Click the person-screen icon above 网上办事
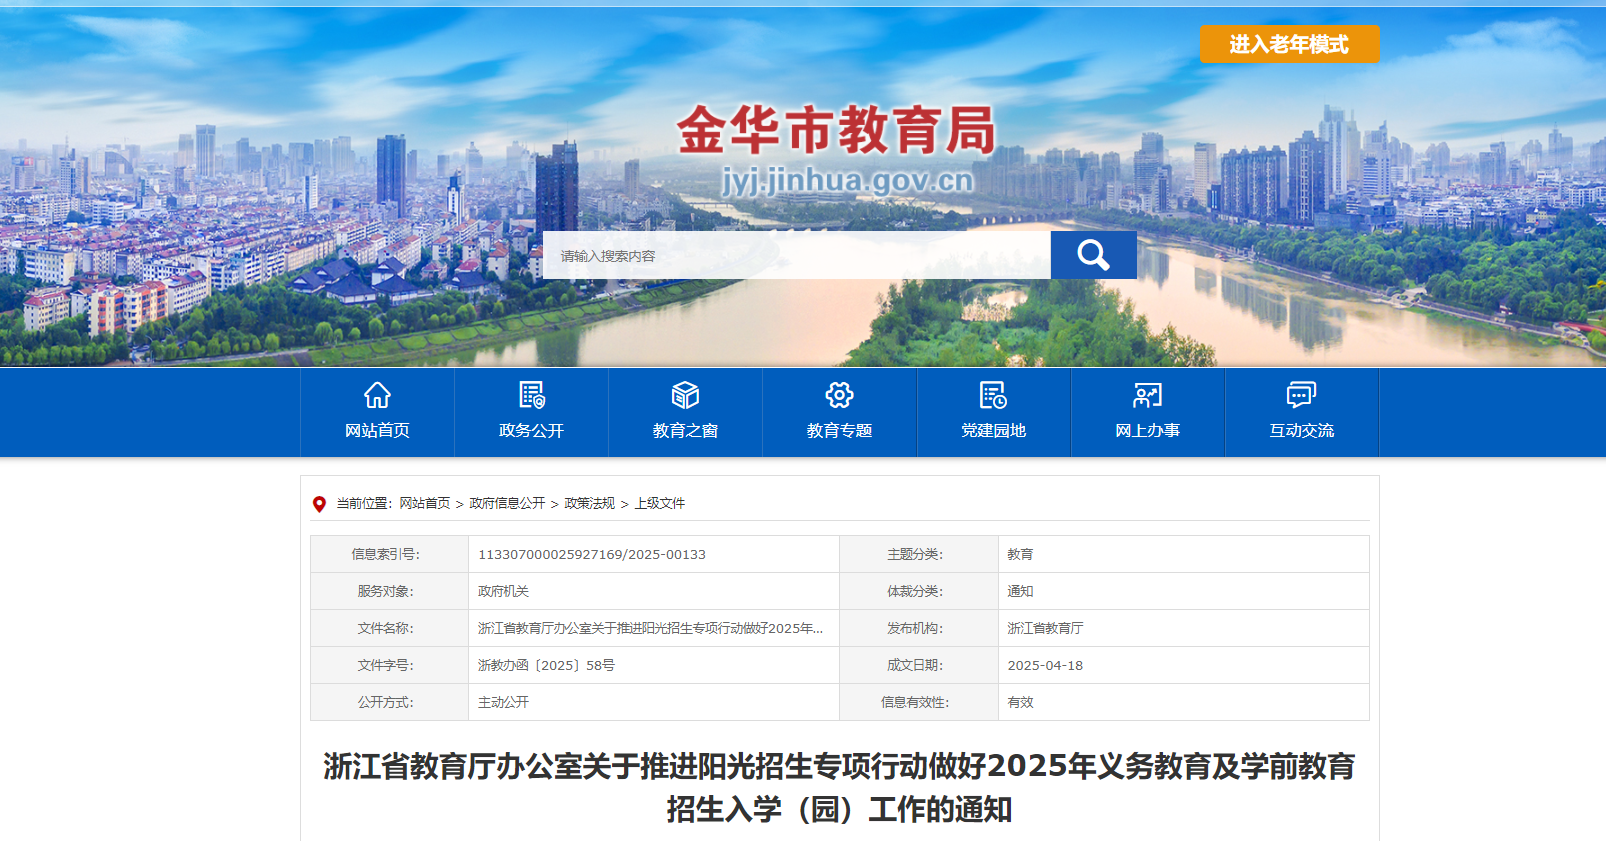 point(1147,395)
